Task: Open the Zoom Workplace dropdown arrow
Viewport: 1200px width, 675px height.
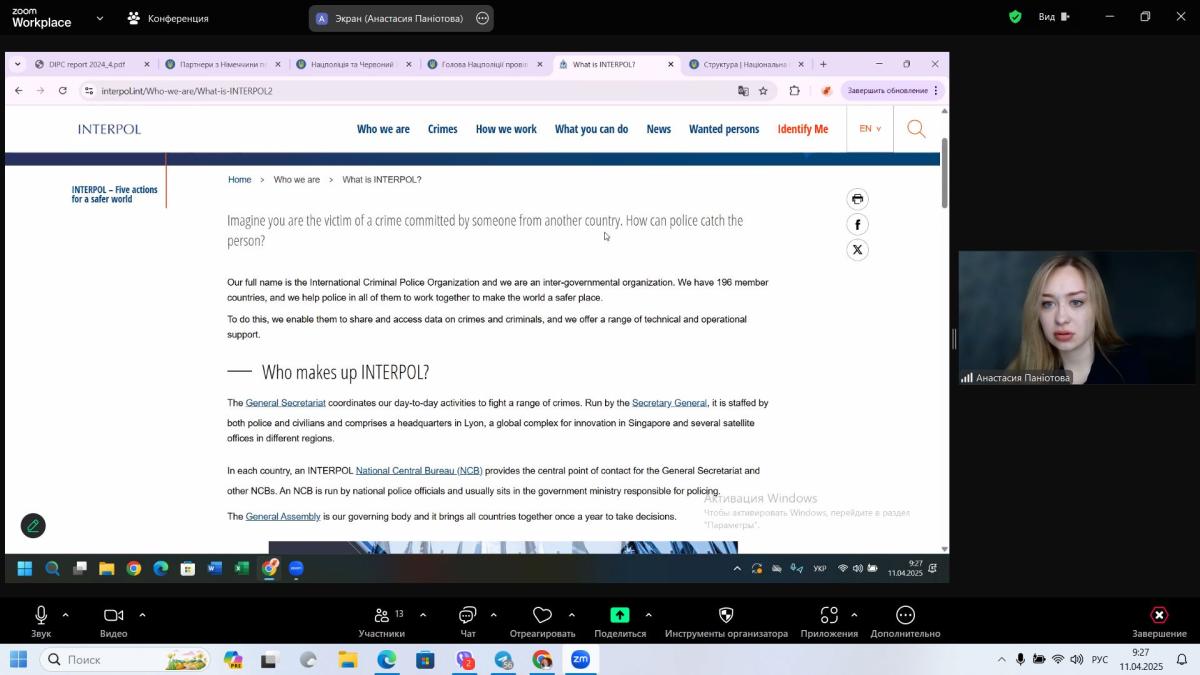Action: point(99,18)
